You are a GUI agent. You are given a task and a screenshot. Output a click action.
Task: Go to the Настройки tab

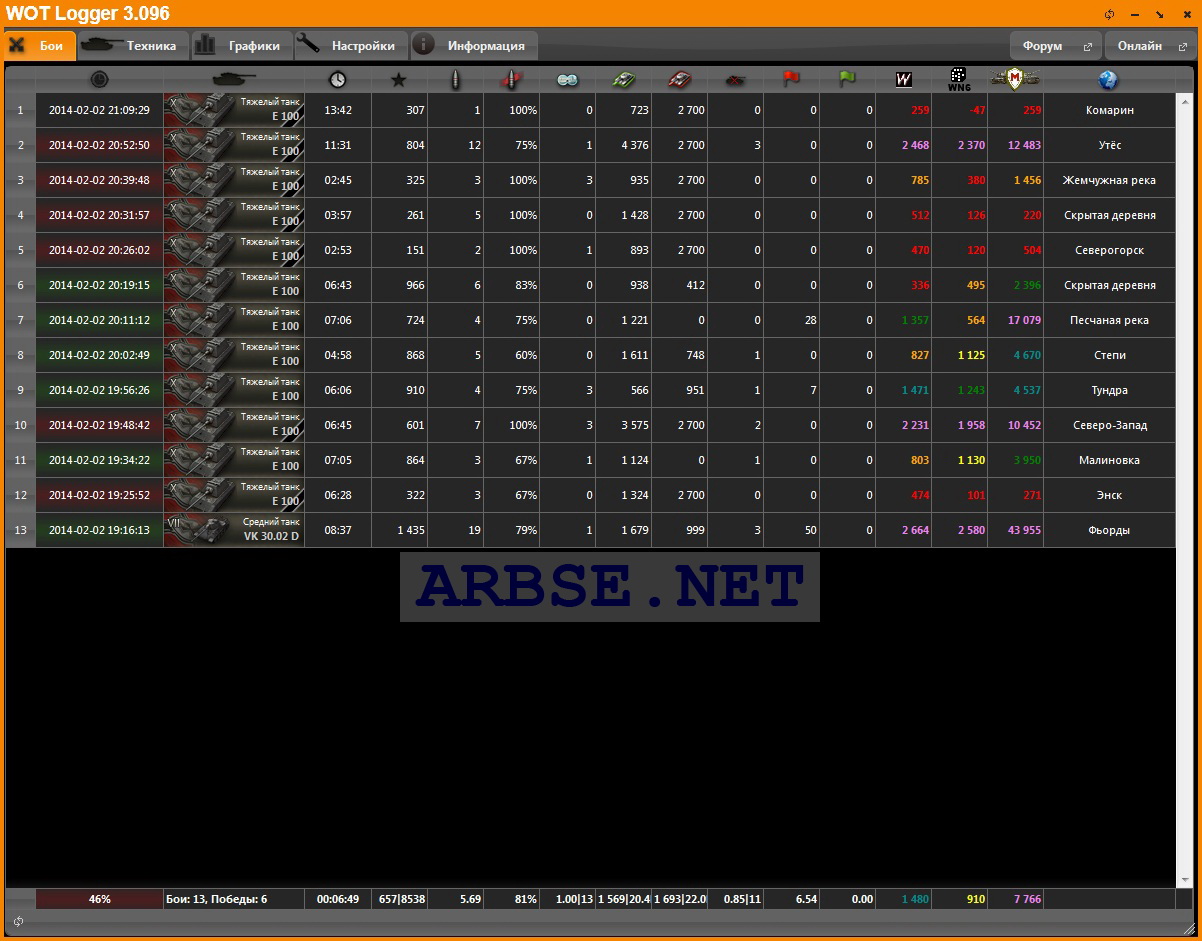[352, 45]
